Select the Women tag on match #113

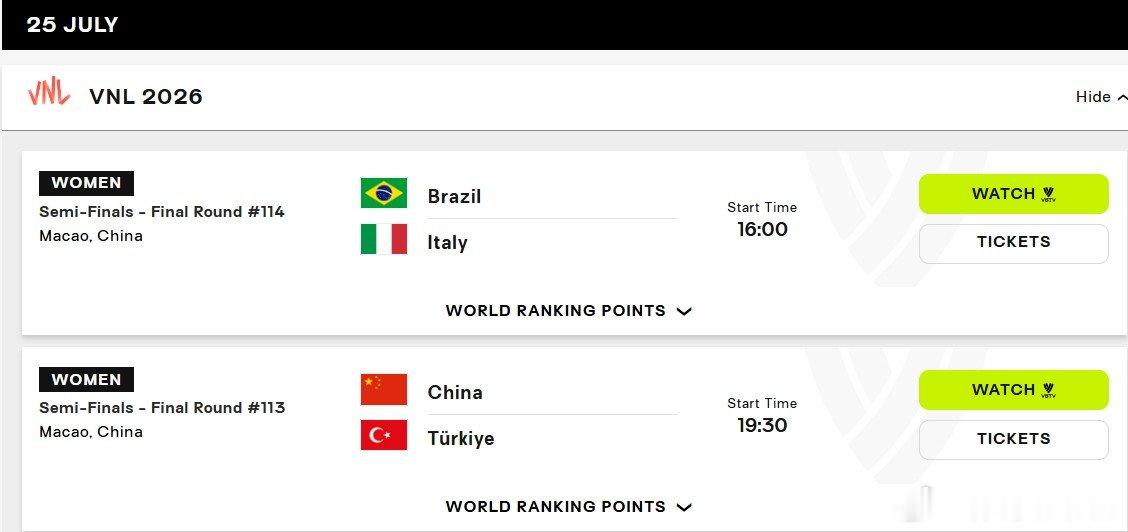click(86, 380)
